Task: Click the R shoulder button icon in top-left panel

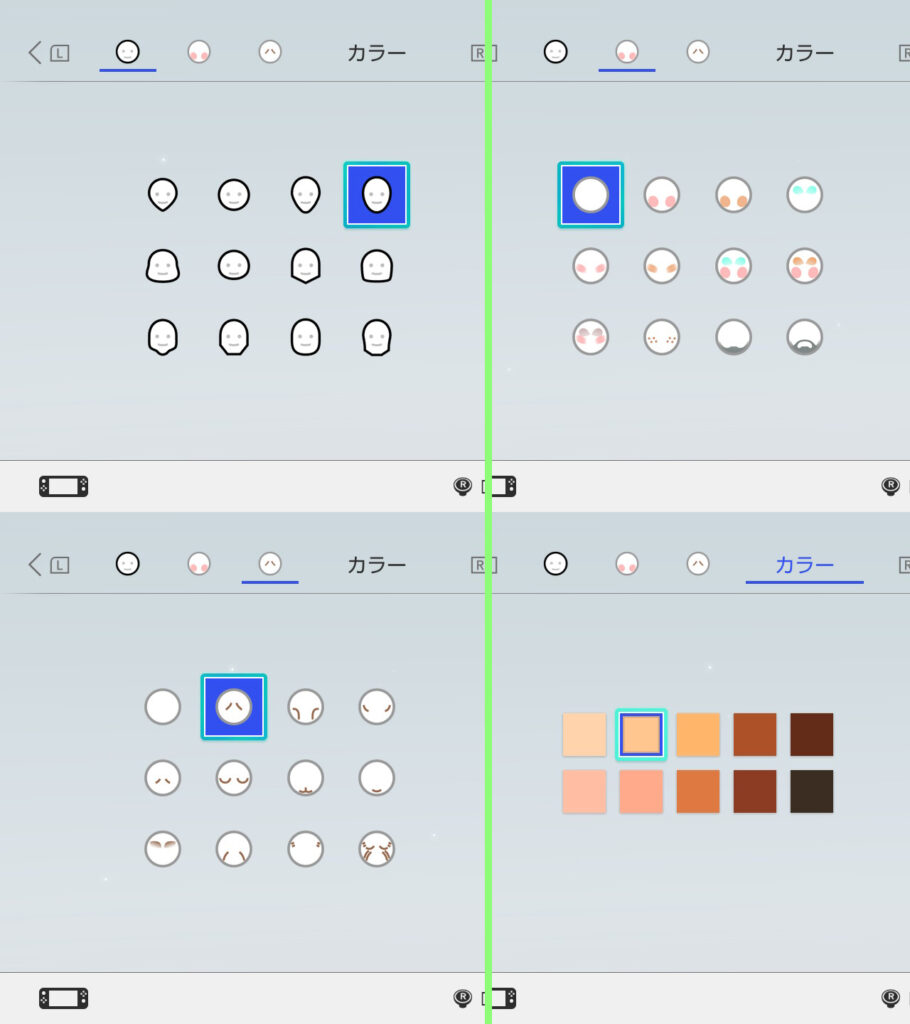Action: click(x=483, y=53)
